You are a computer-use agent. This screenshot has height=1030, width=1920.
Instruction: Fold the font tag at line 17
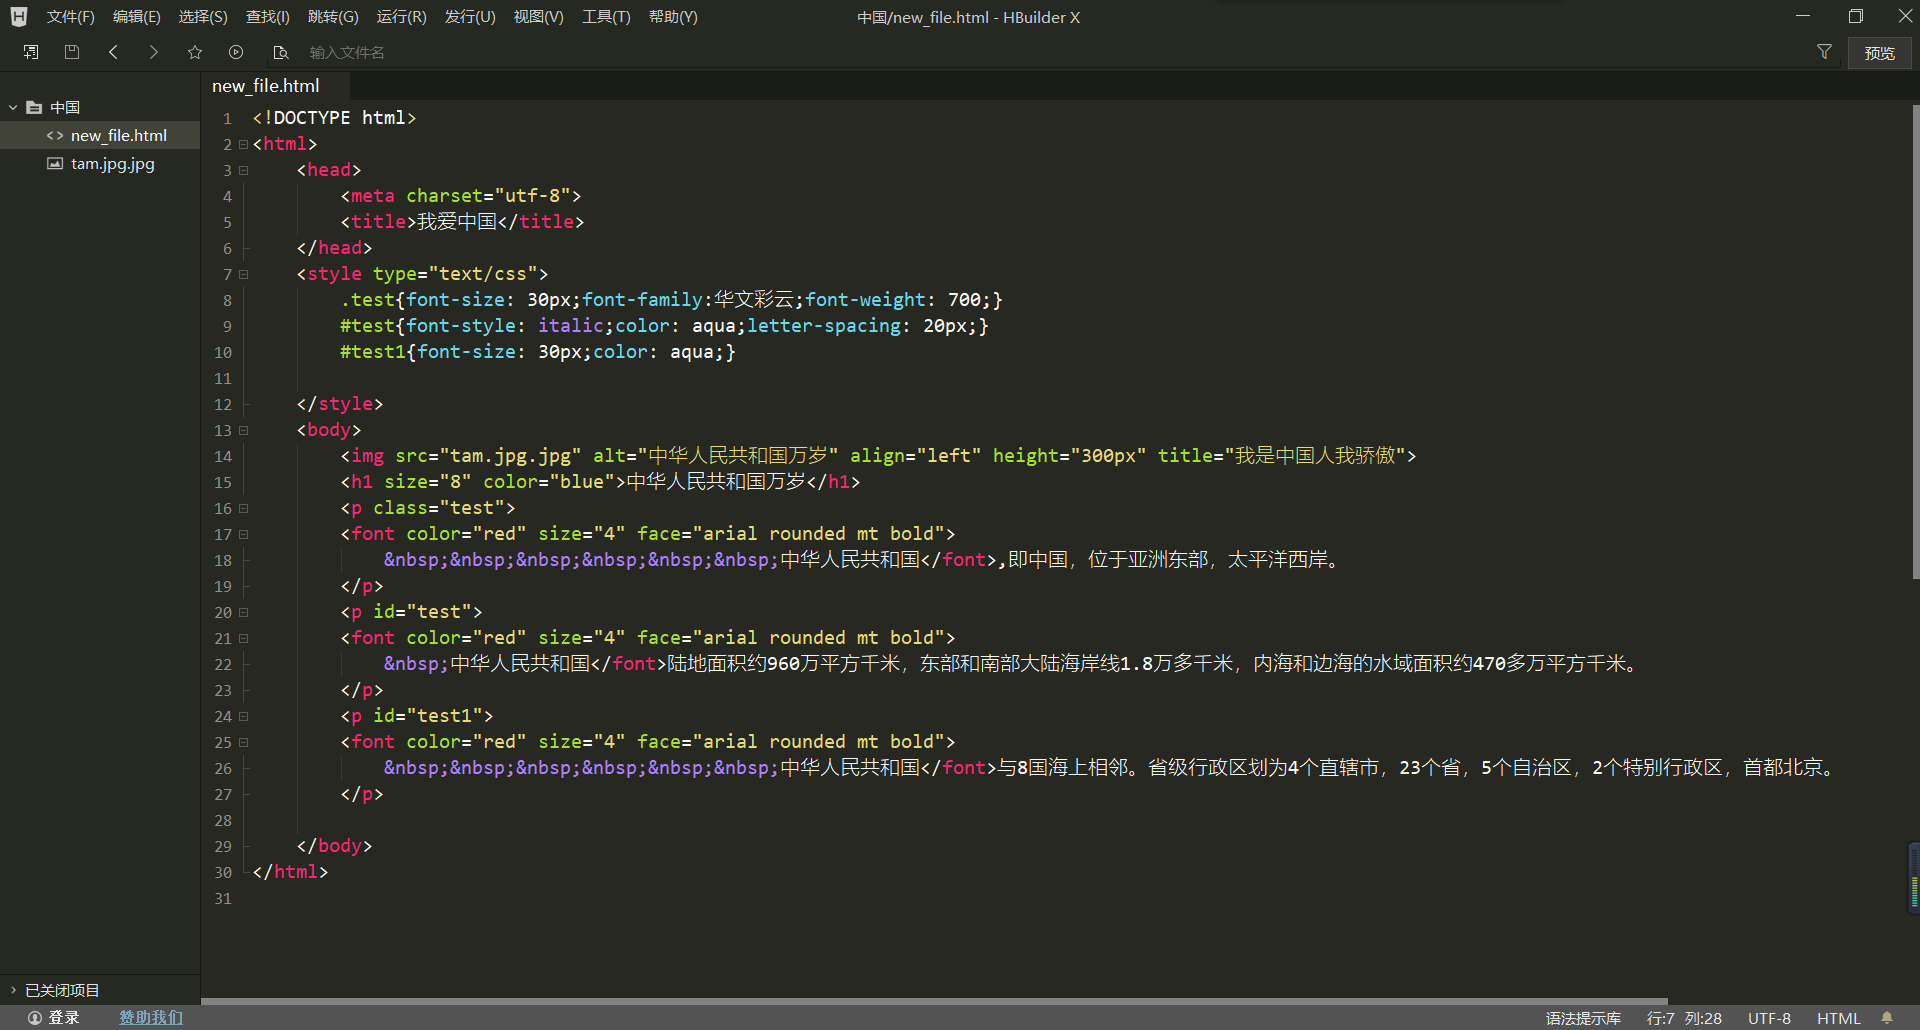pyautogui.click(x=243, y=534)
